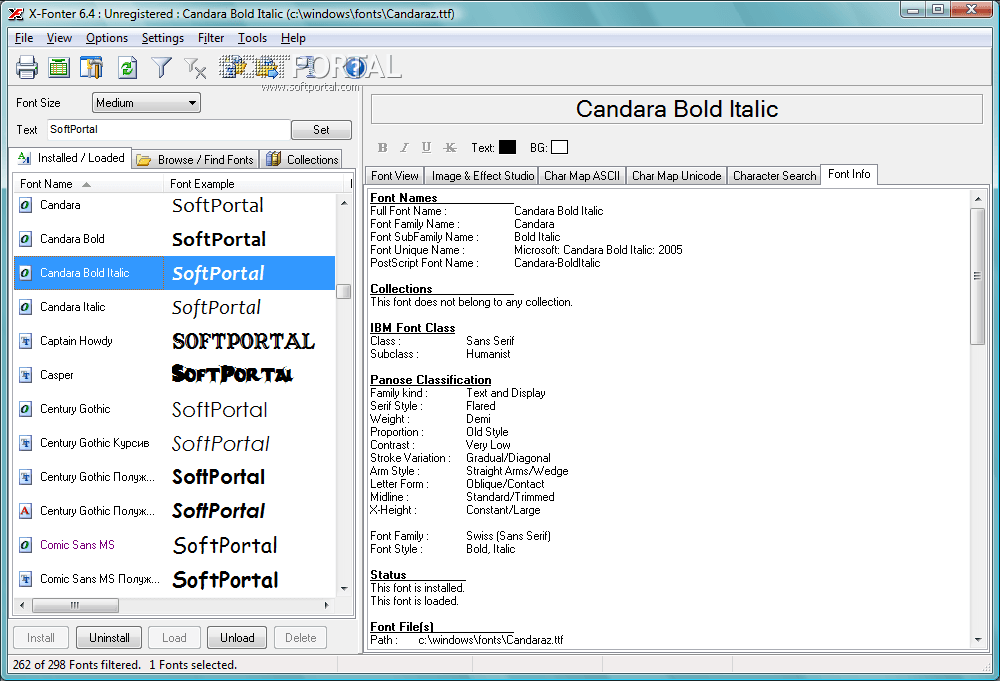This screenshot has width=1000, height=681.
Task: Click the Delete button
Action: tap(300, 638)
